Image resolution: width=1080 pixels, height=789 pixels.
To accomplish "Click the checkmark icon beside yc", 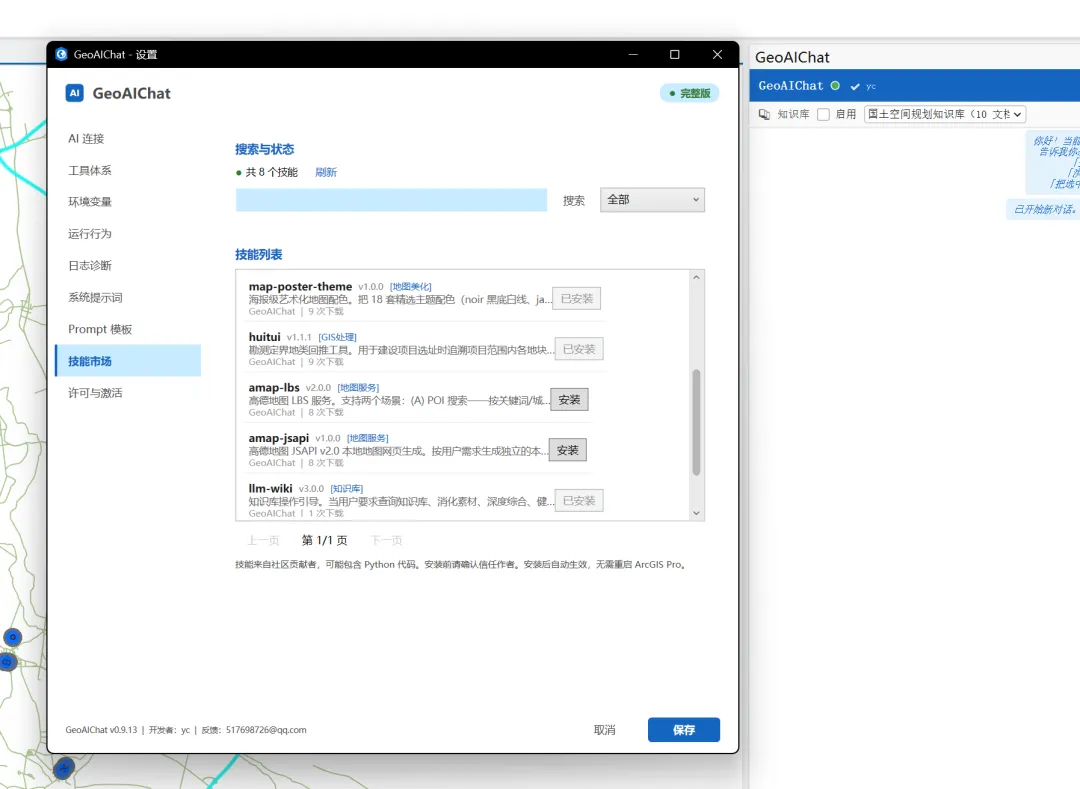I will [855, 87].
